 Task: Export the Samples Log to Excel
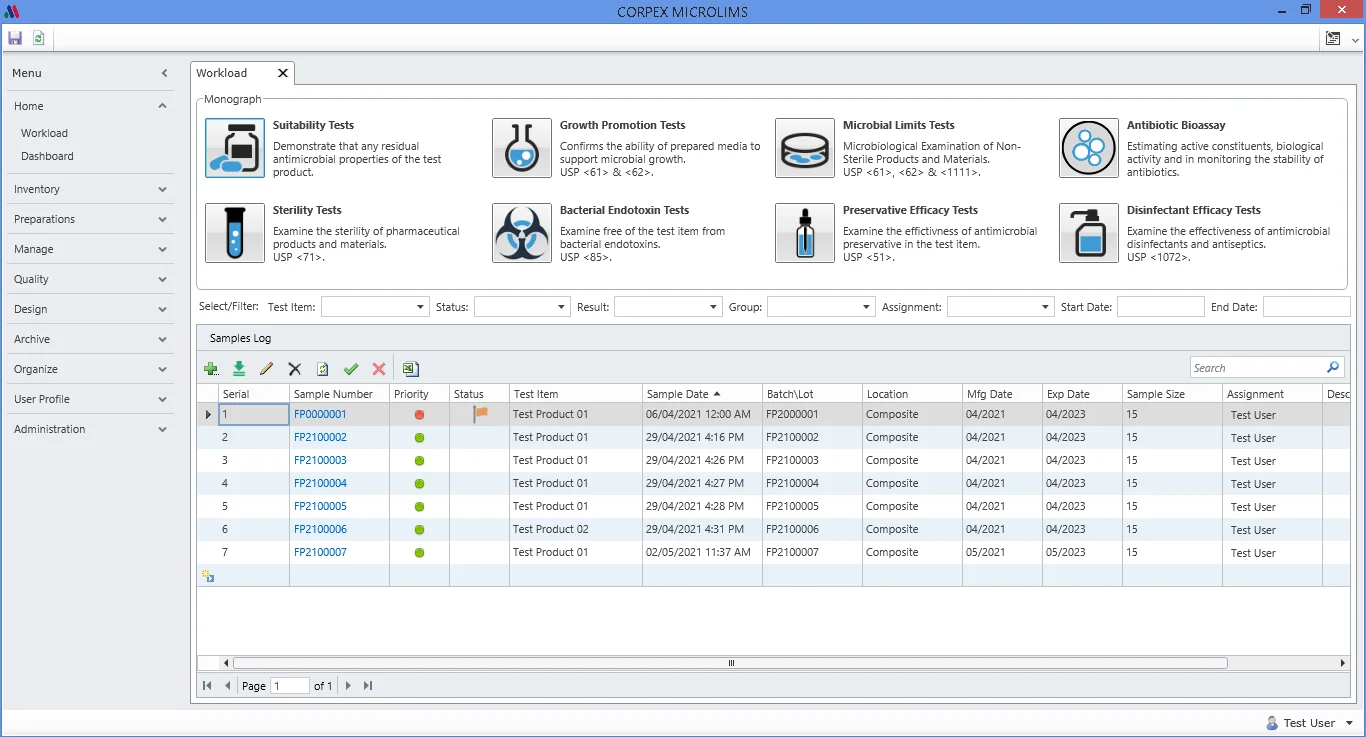click(x=410, y=368)
